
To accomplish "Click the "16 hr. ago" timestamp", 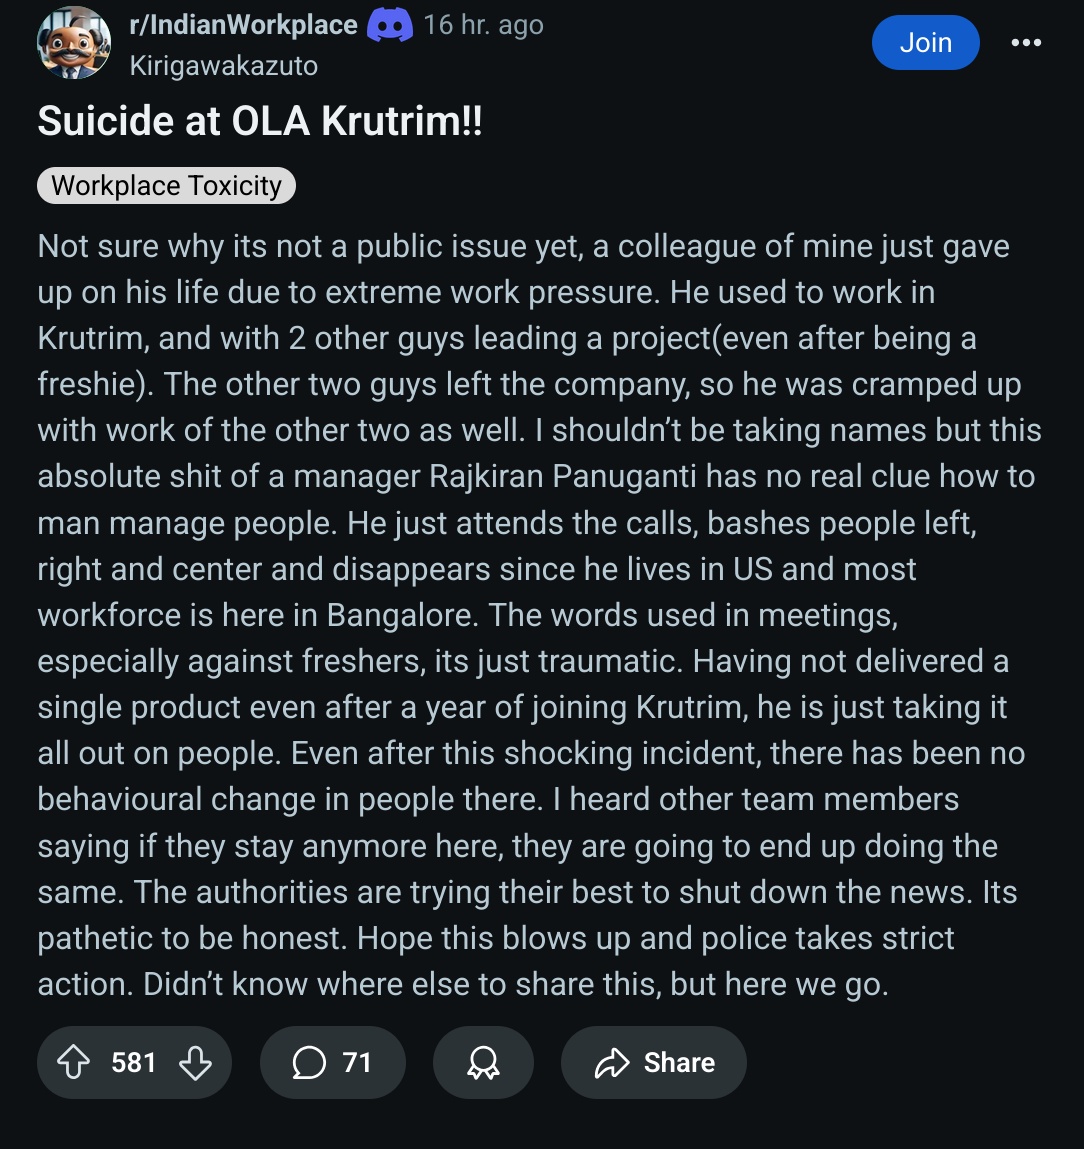I will click(x=484, y=25).
